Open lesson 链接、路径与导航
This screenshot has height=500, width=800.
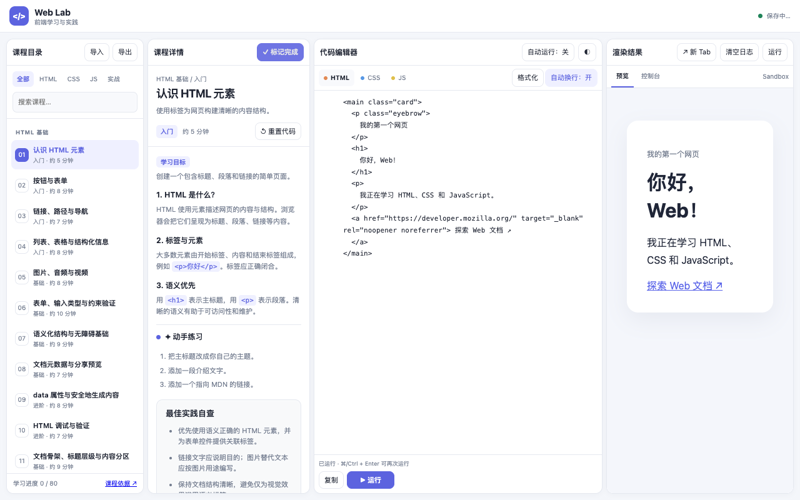pos(75,216)
